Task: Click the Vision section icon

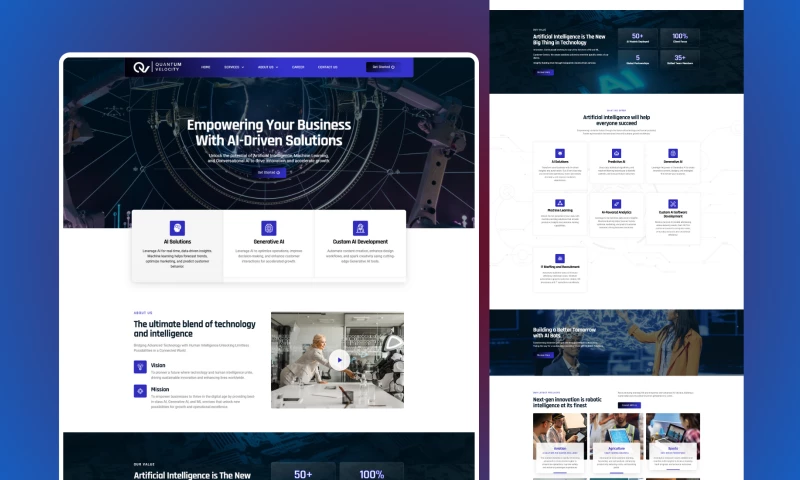Action: click(140, 367)
